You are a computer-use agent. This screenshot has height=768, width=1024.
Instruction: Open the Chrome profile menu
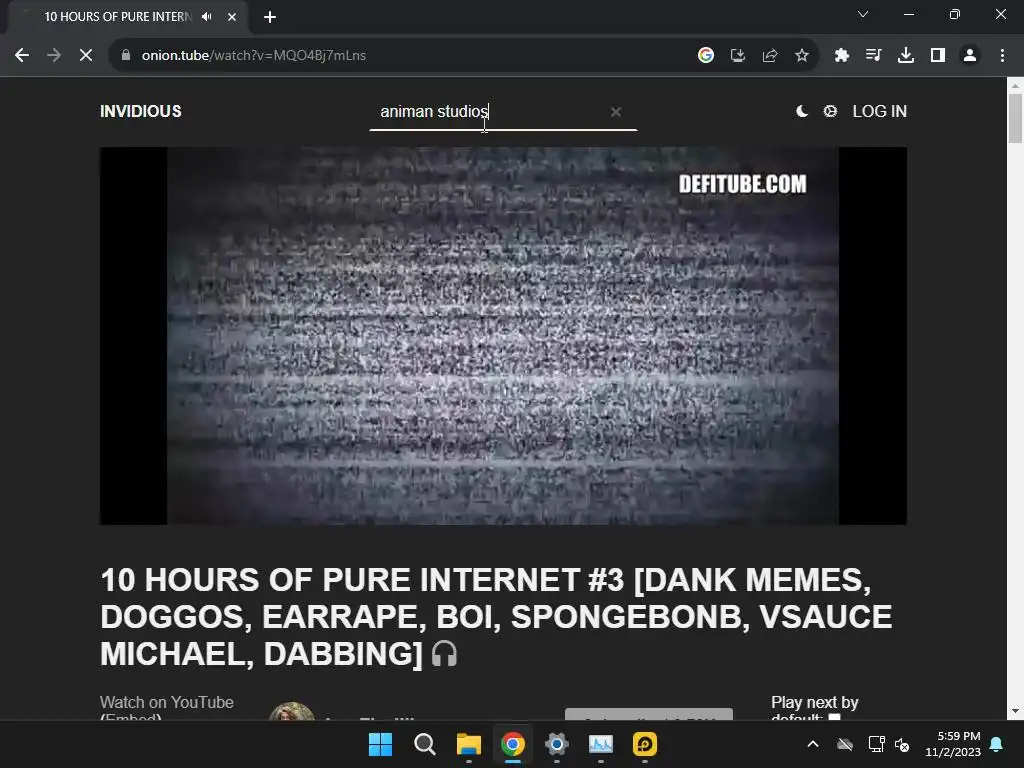pyautogui.click(x=970, y=56)
